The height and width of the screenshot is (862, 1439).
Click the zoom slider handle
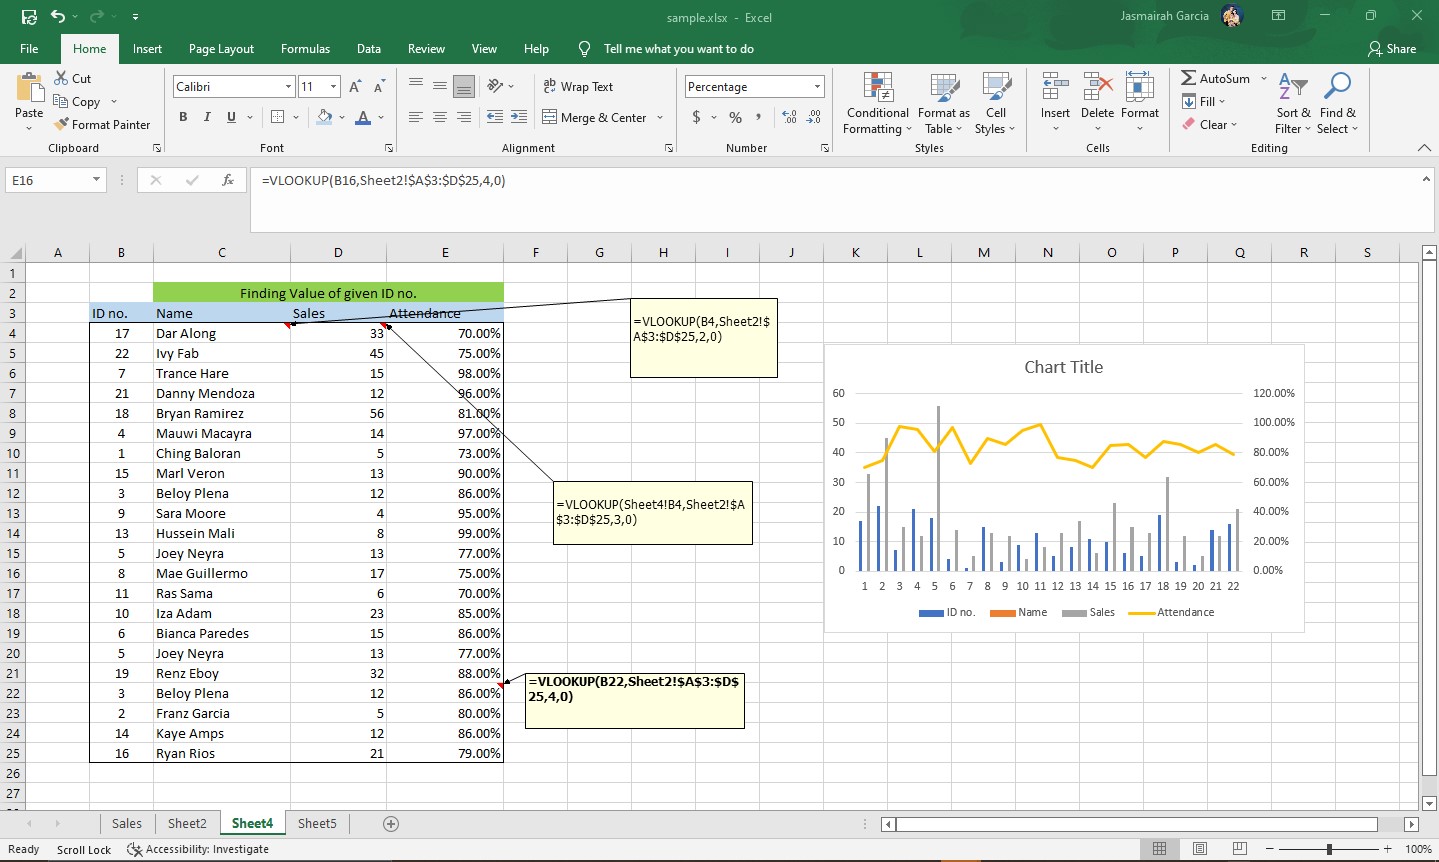(x=1329, y=849)
